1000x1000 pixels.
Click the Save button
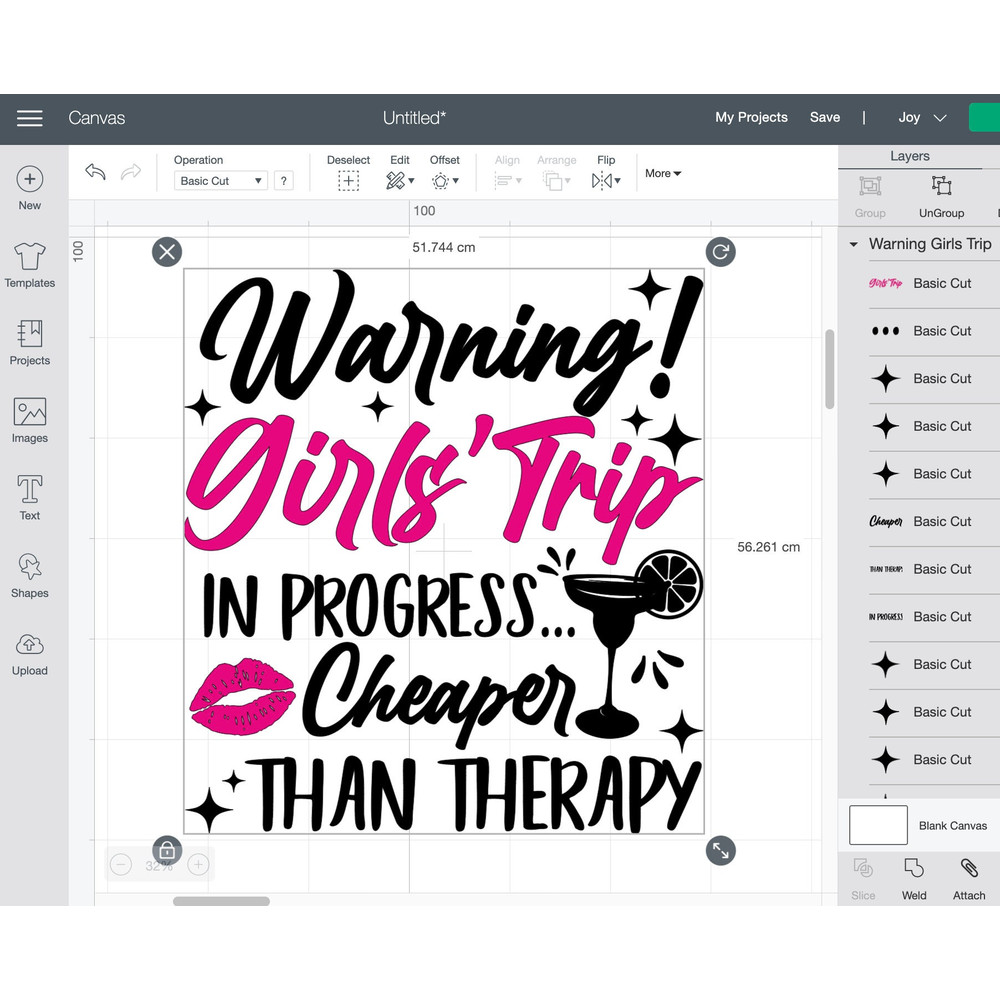[825, 117]
